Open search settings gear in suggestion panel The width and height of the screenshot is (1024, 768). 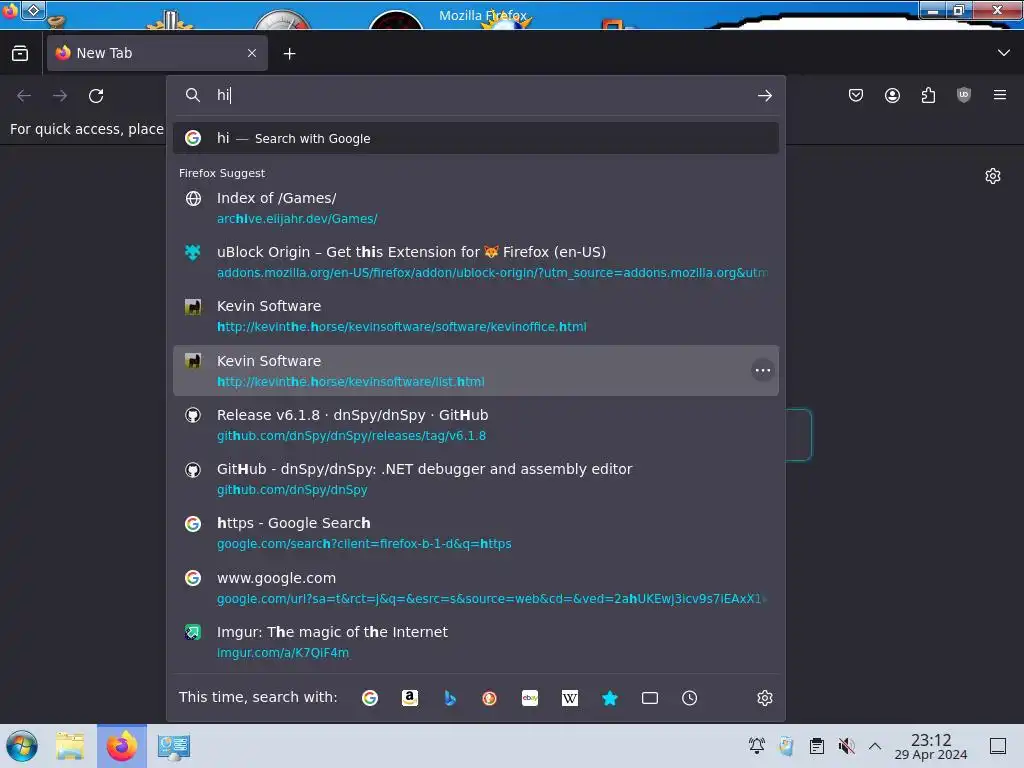click(x=765, y=697)
